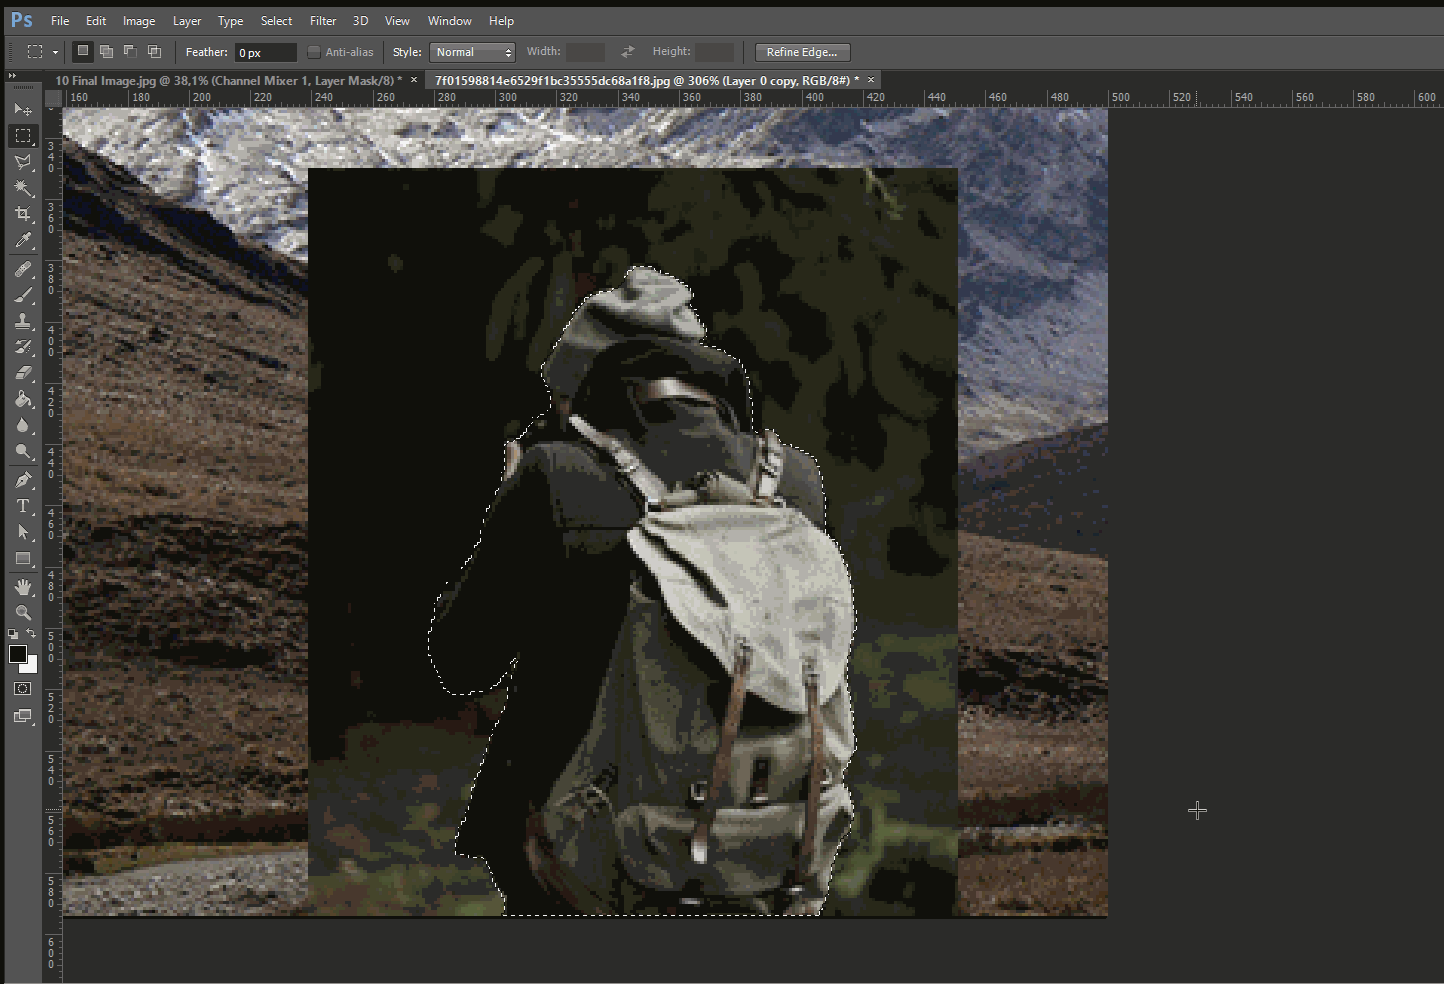Select the Polygonal Lasso tool
The width and height of the screenshot is (1444, 984).
23,162
